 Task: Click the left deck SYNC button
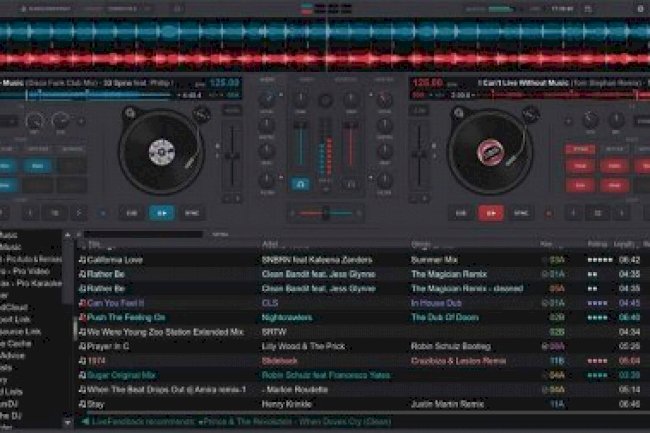point(190,212)
